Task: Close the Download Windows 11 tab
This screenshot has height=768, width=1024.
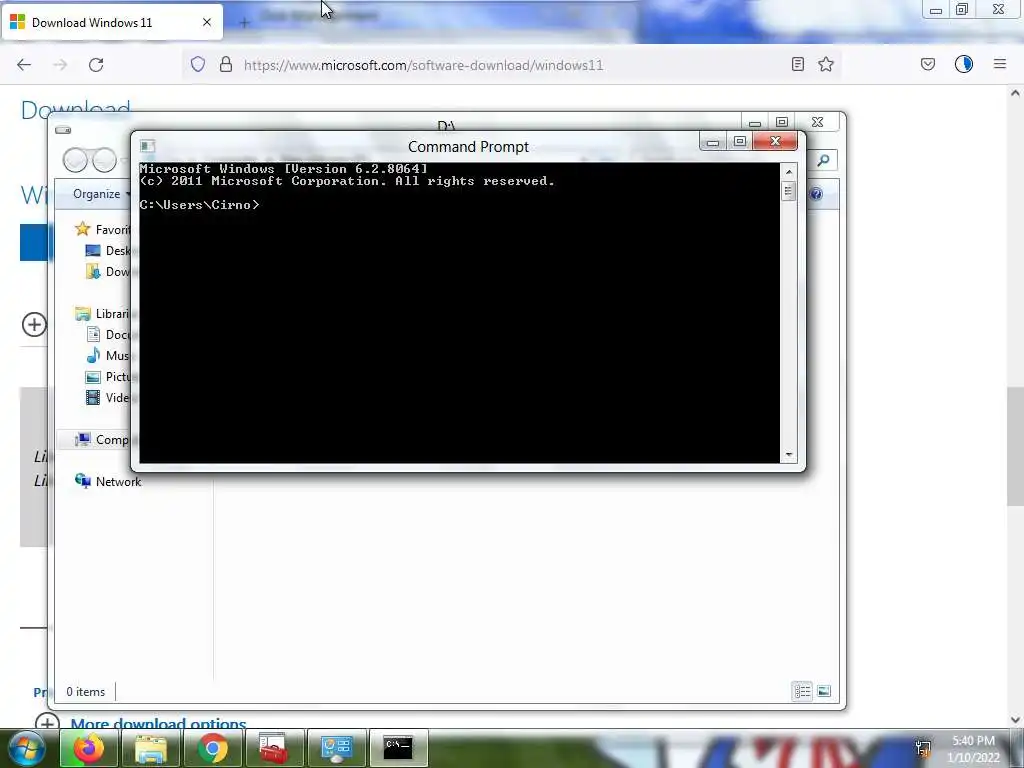Action: point(207,22)
